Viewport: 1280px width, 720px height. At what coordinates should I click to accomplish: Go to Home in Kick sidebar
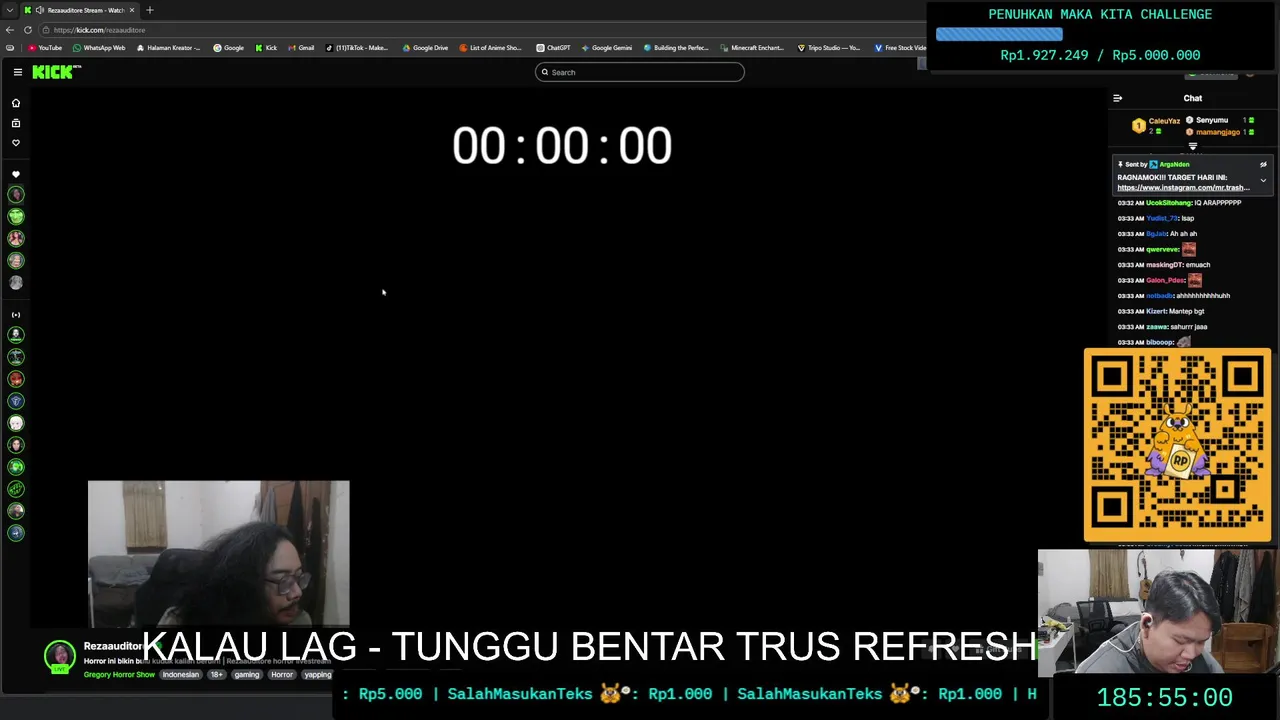coord(16,103)
